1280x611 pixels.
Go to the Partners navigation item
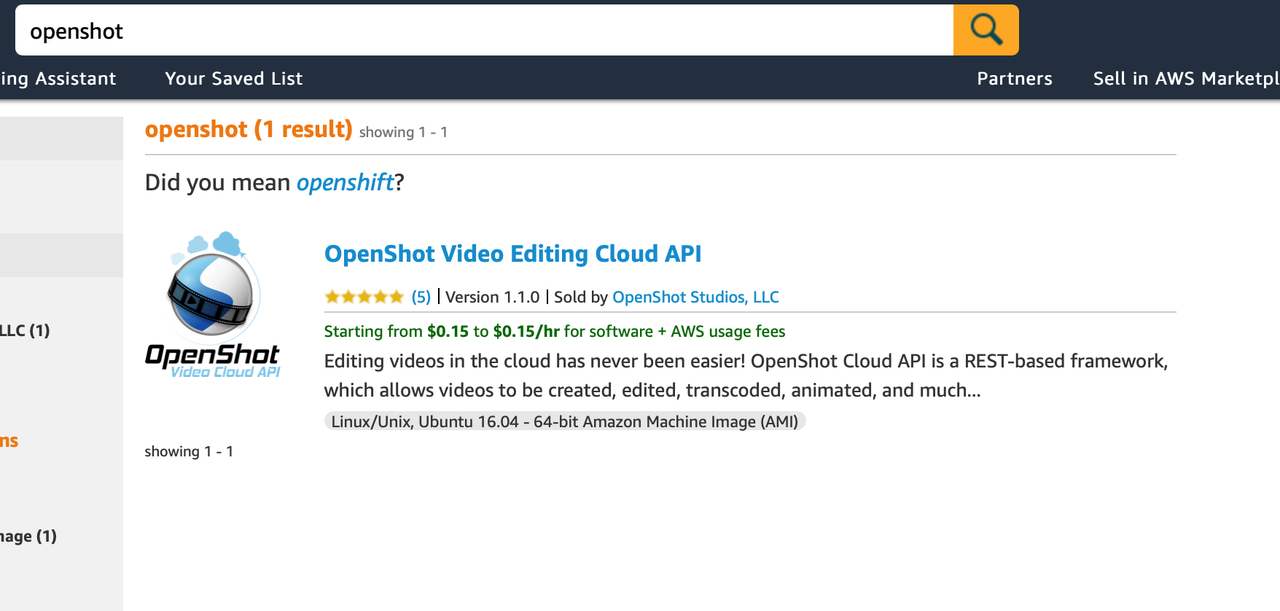point(1014,78)
